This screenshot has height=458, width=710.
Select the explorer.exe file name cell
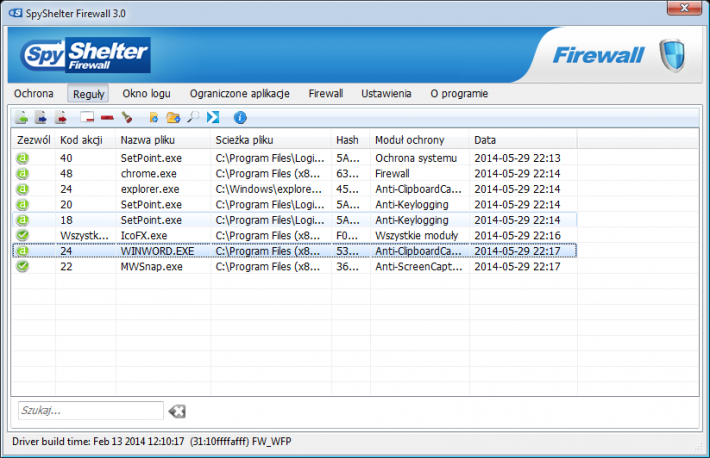point(150,189)
